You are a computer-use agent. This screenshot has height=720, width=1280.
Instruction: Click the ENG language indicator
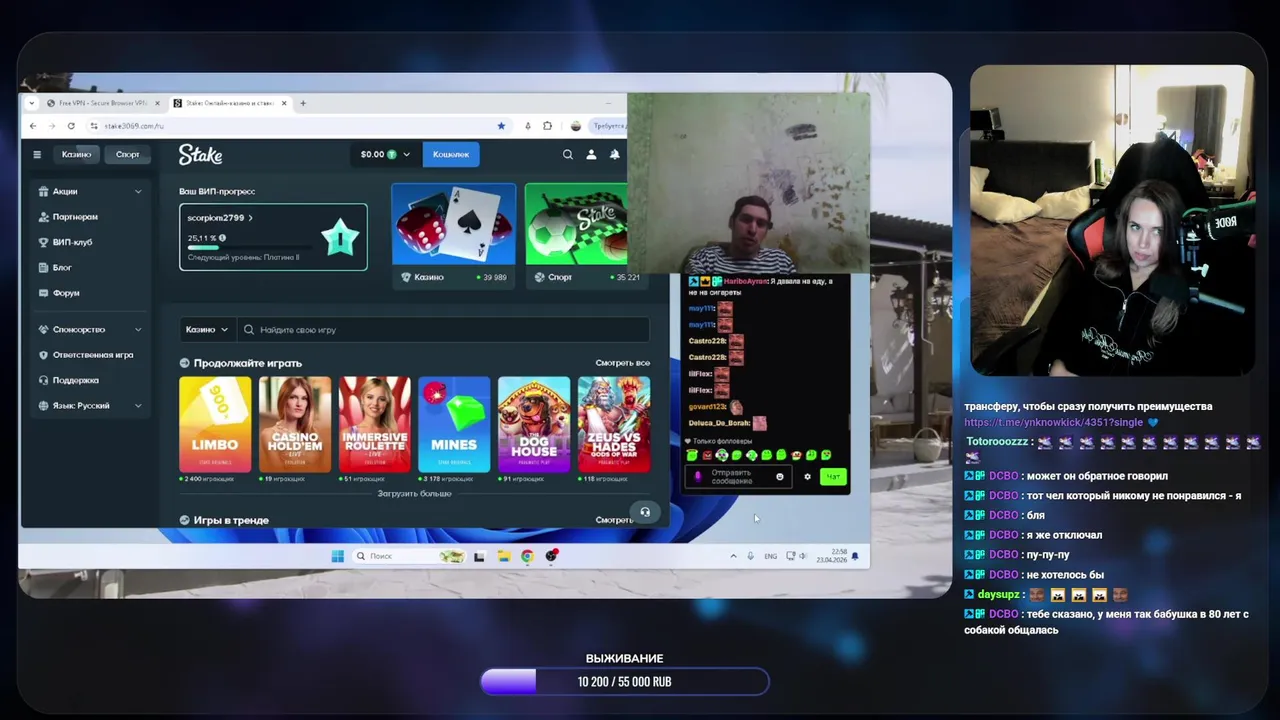click(x=770, y=556)
